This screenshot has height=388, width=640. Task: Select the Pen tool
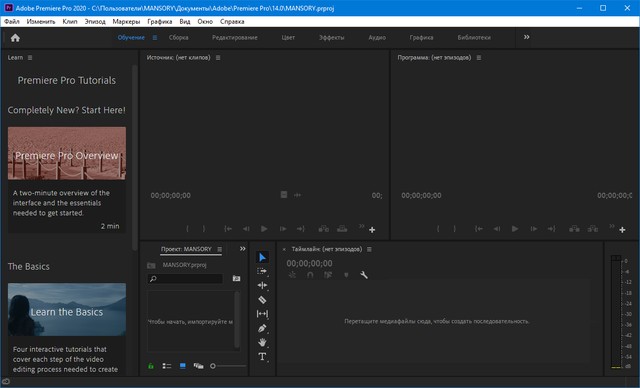coord(262,328)
